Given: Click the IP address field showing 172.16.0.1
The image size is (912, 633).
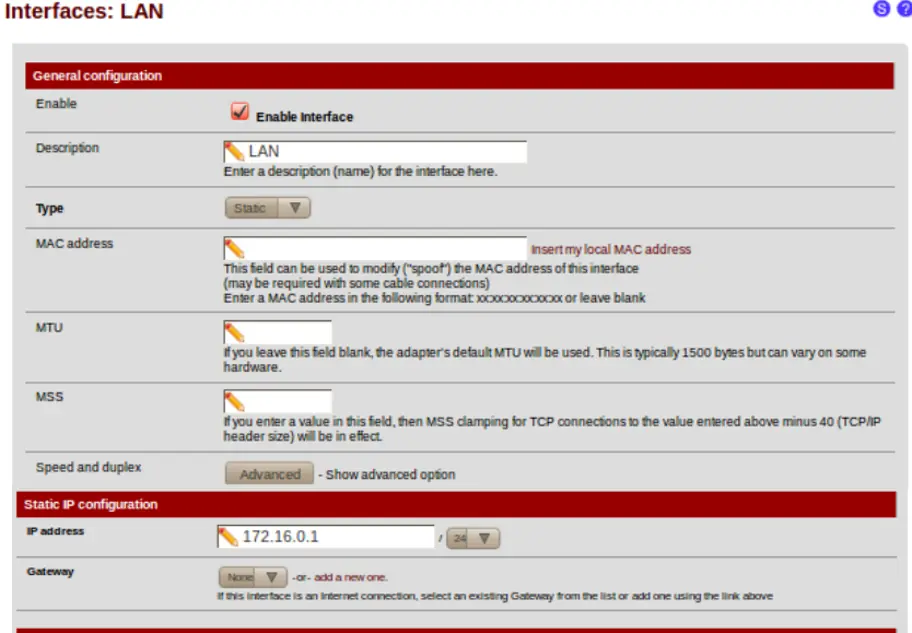Looking at the screenshot, I should click(326, 536).
